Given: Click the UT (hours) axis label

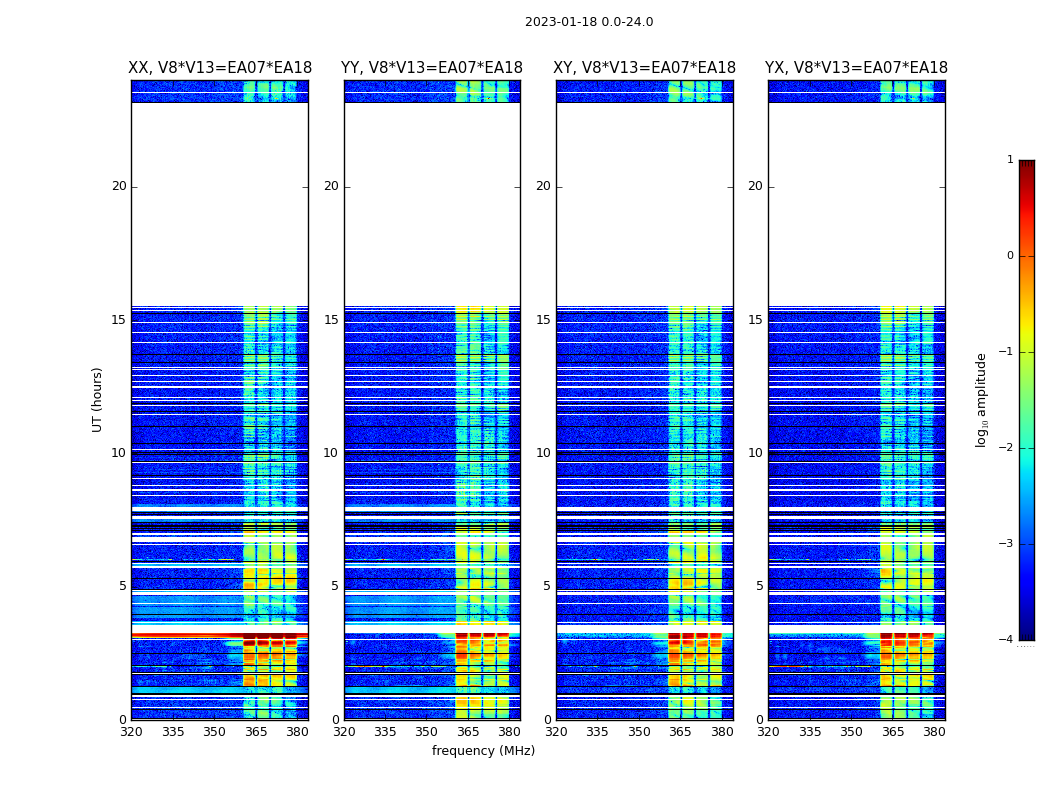Looking at the screenshot, I should click(97, 400).
